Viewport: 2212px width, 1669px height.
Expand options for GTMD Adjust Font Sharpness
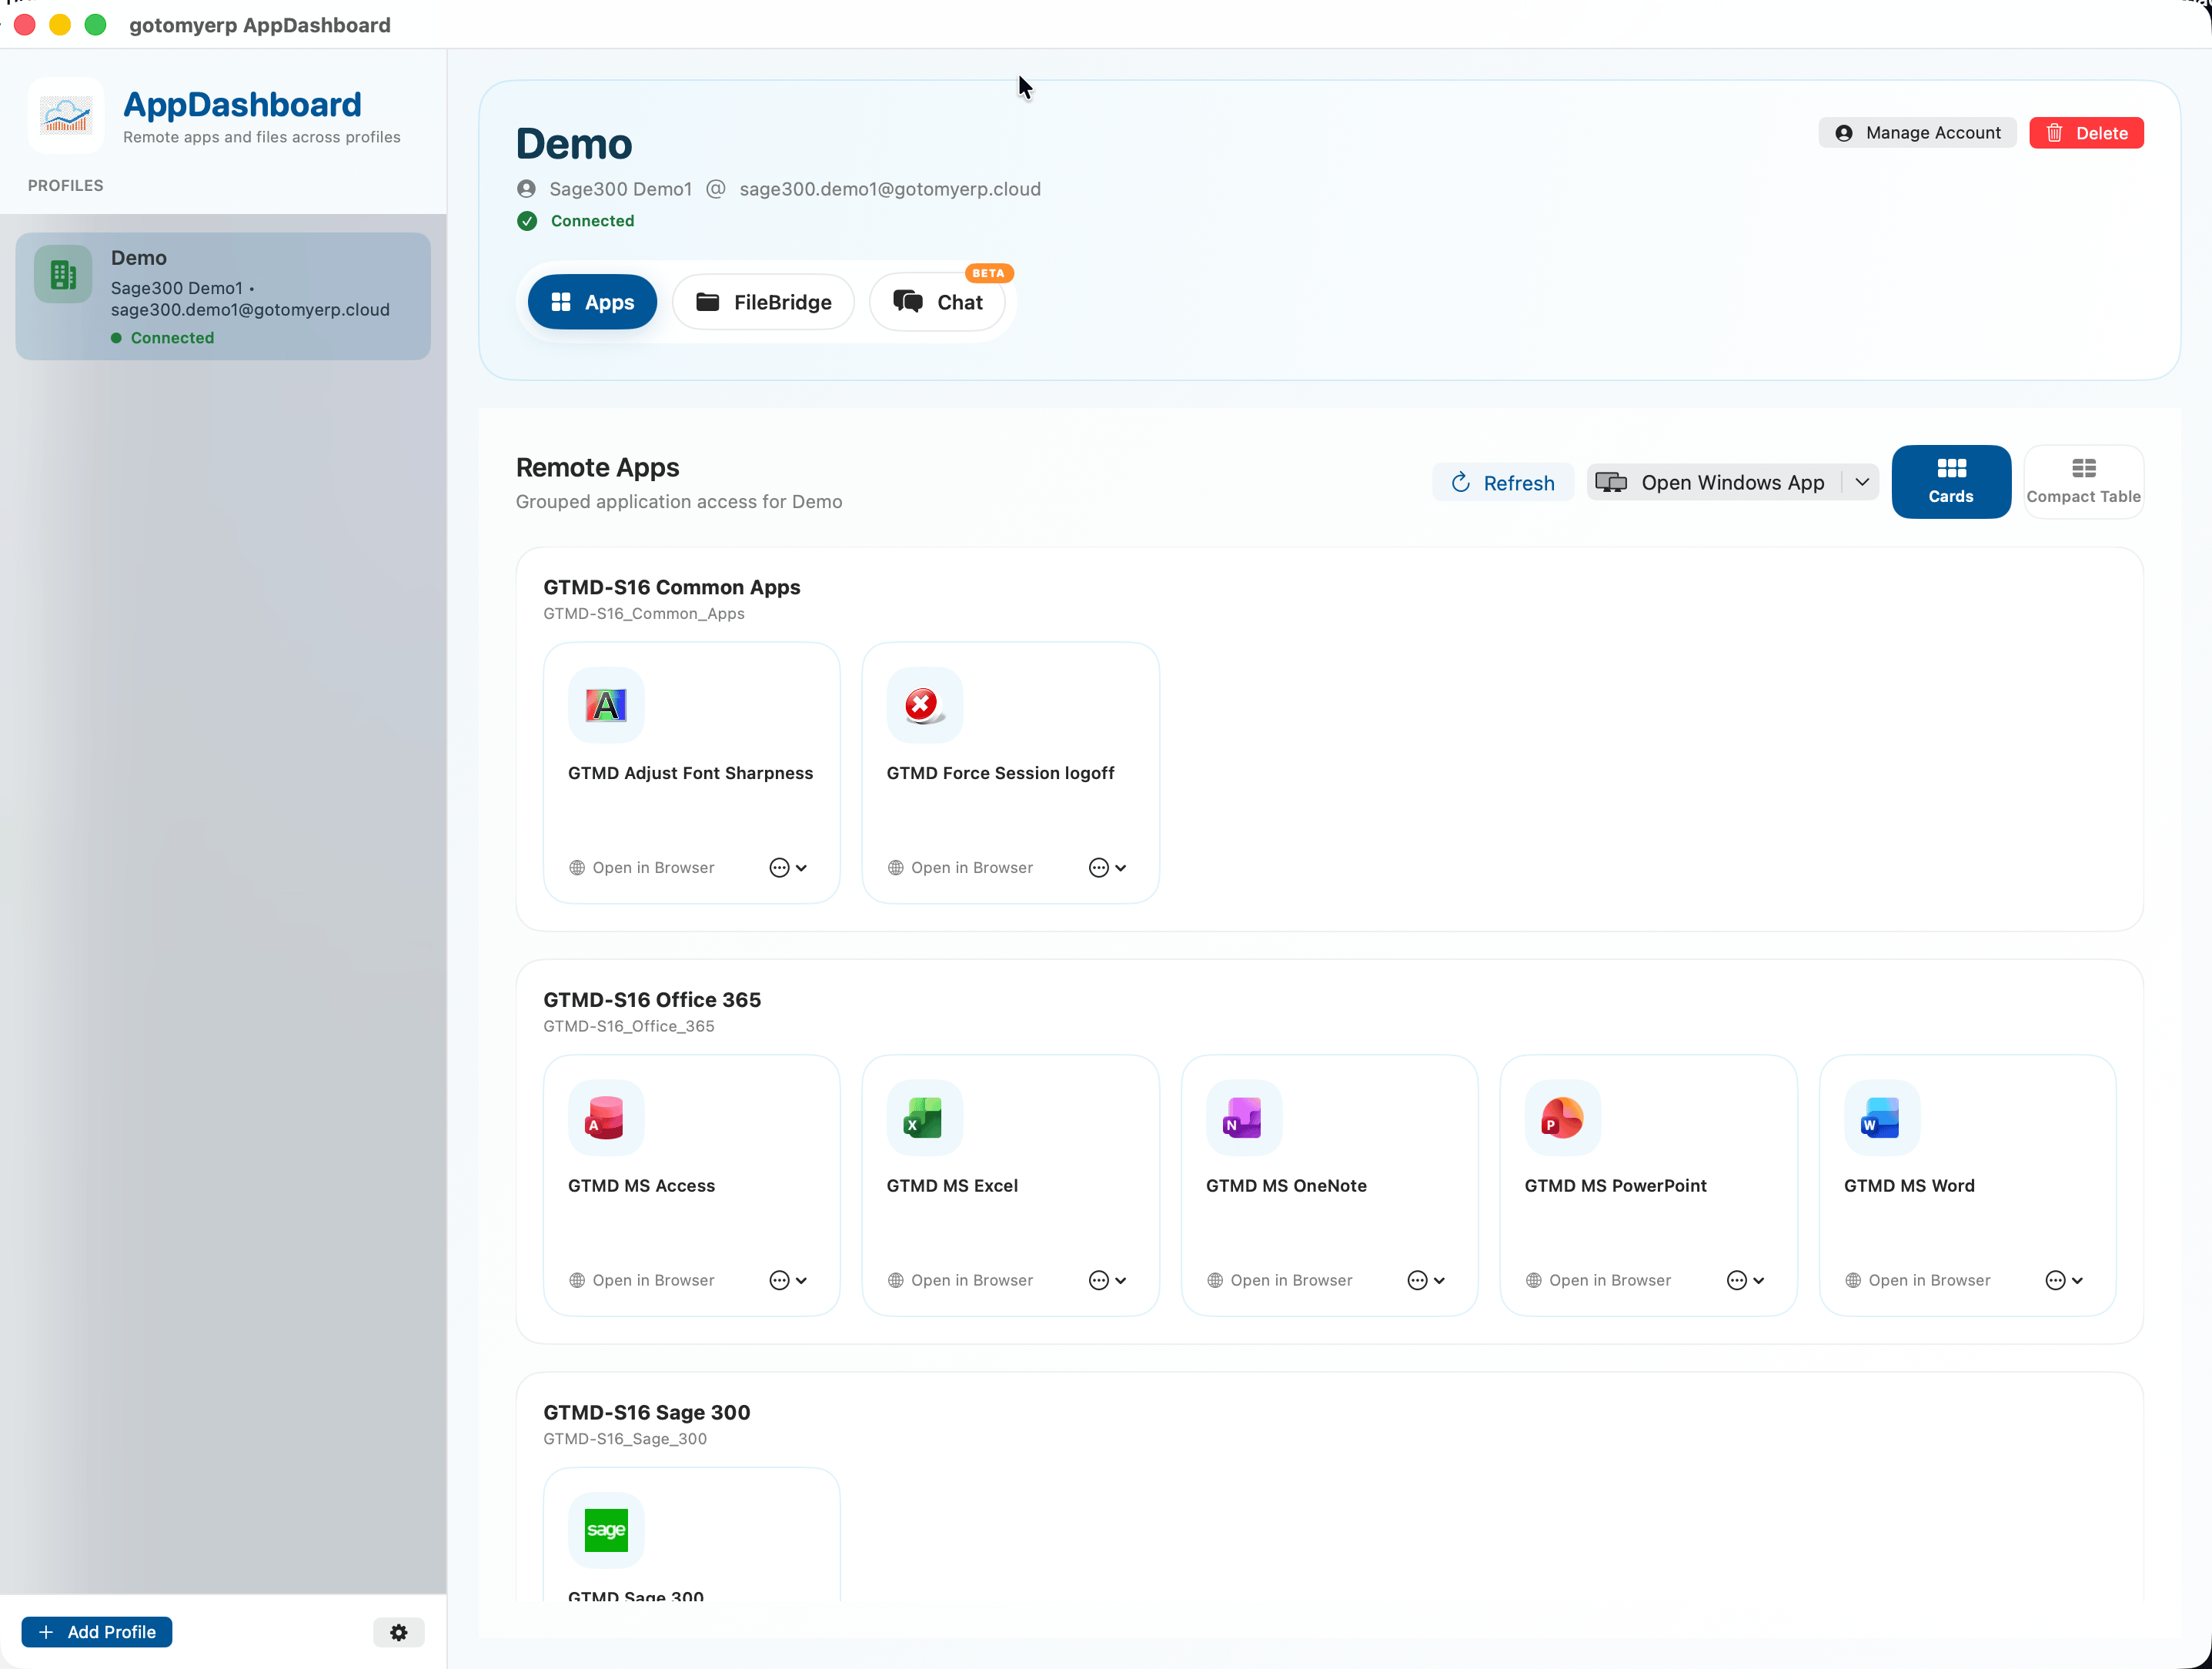[788, 868]
